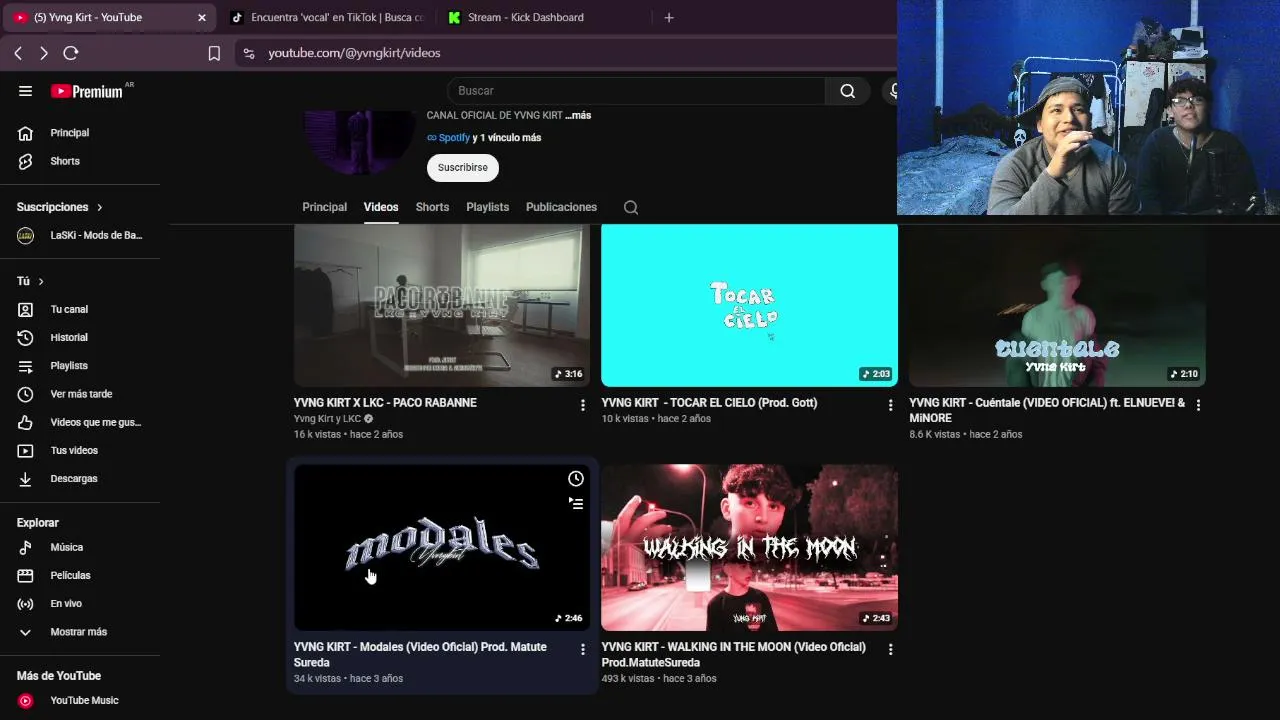The image size is (1280, 720).
Task: Open Ver más tarde list
Action: [80, 394]
